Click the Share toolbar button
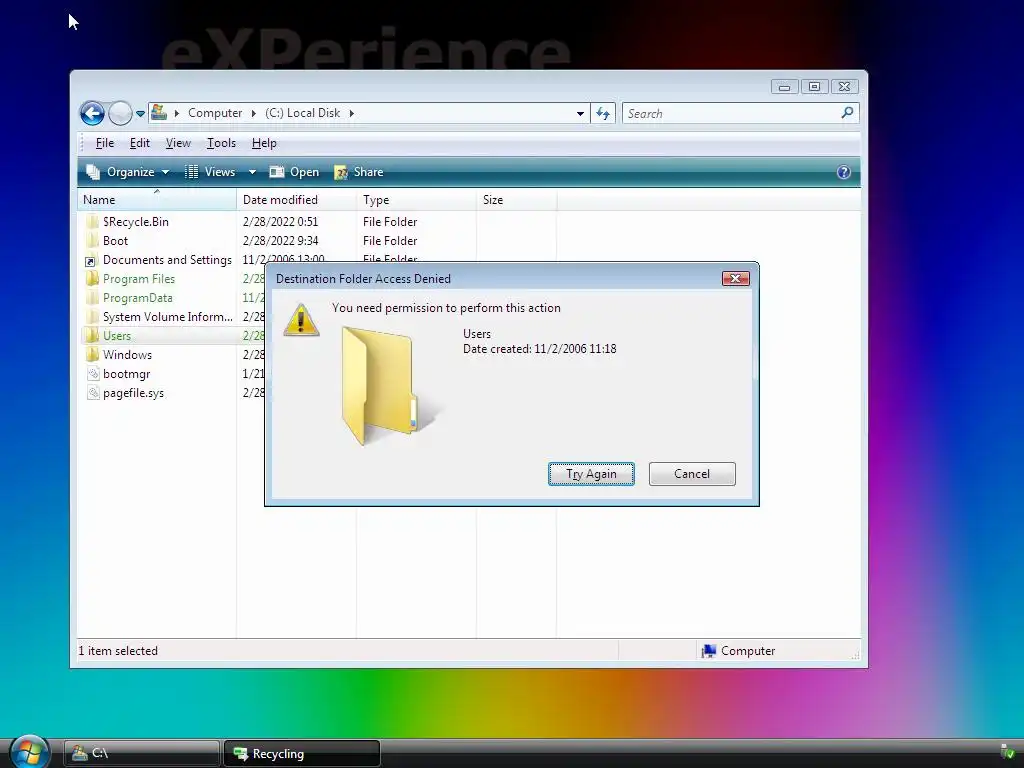 tap(359, 172)
